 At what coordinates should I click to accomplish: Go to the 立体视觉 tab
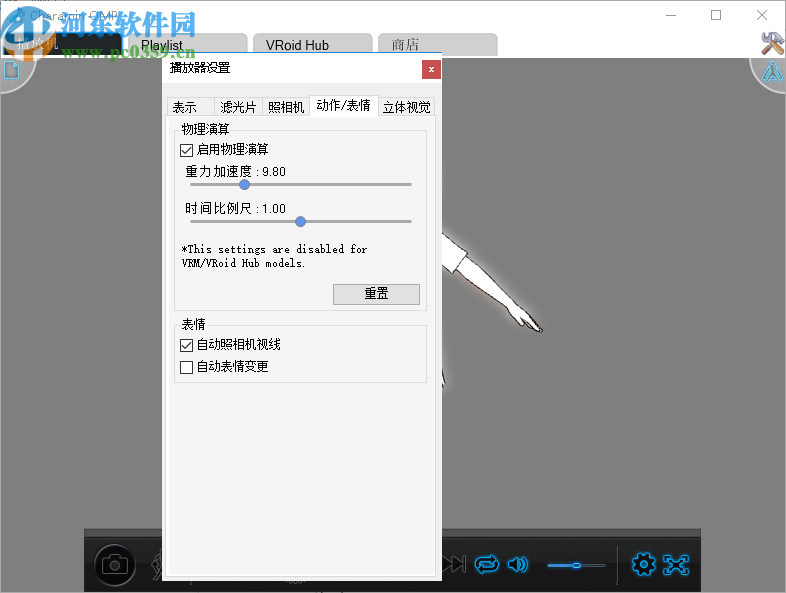(x=407, y=107)
